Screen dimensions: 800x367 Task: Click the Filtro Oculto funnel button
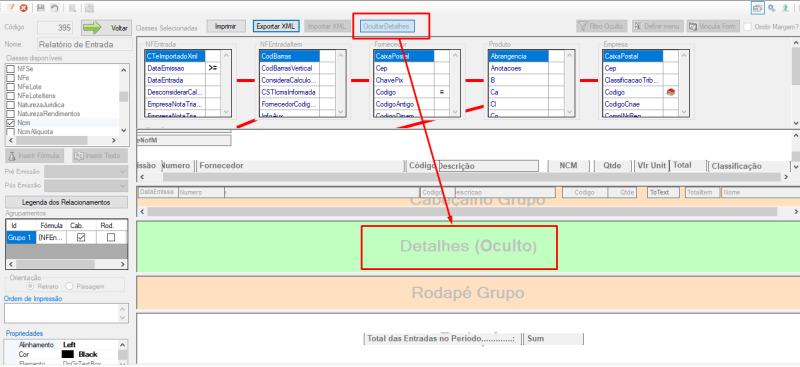coord(603,26)
